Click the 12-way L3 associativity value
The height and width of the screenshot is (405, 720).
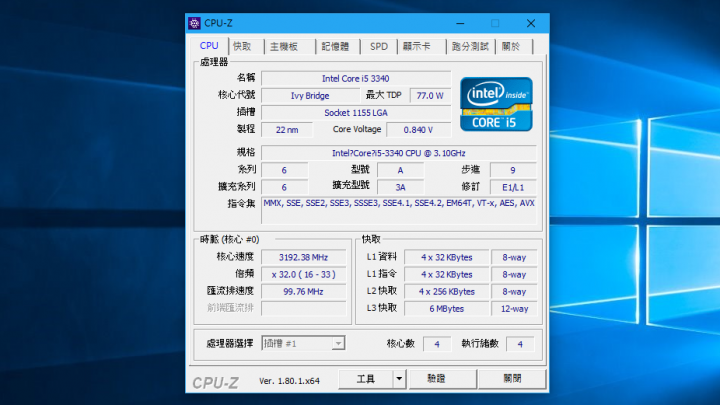(x=514, y=309)
